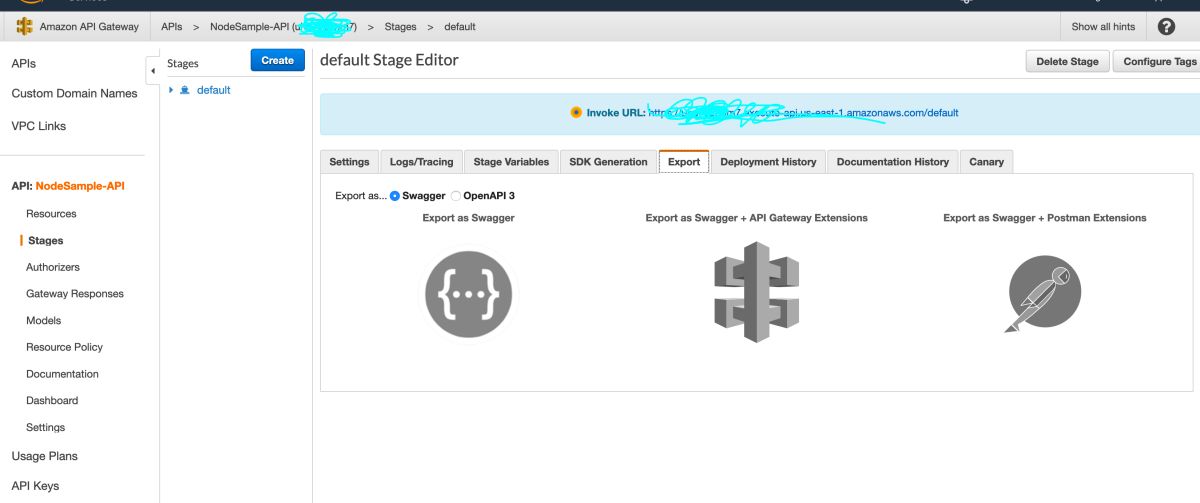The image size is (1200, 503).
Task: Click Export as Swagger + API Gateway Extensions label
Action: tap(757, 218)
